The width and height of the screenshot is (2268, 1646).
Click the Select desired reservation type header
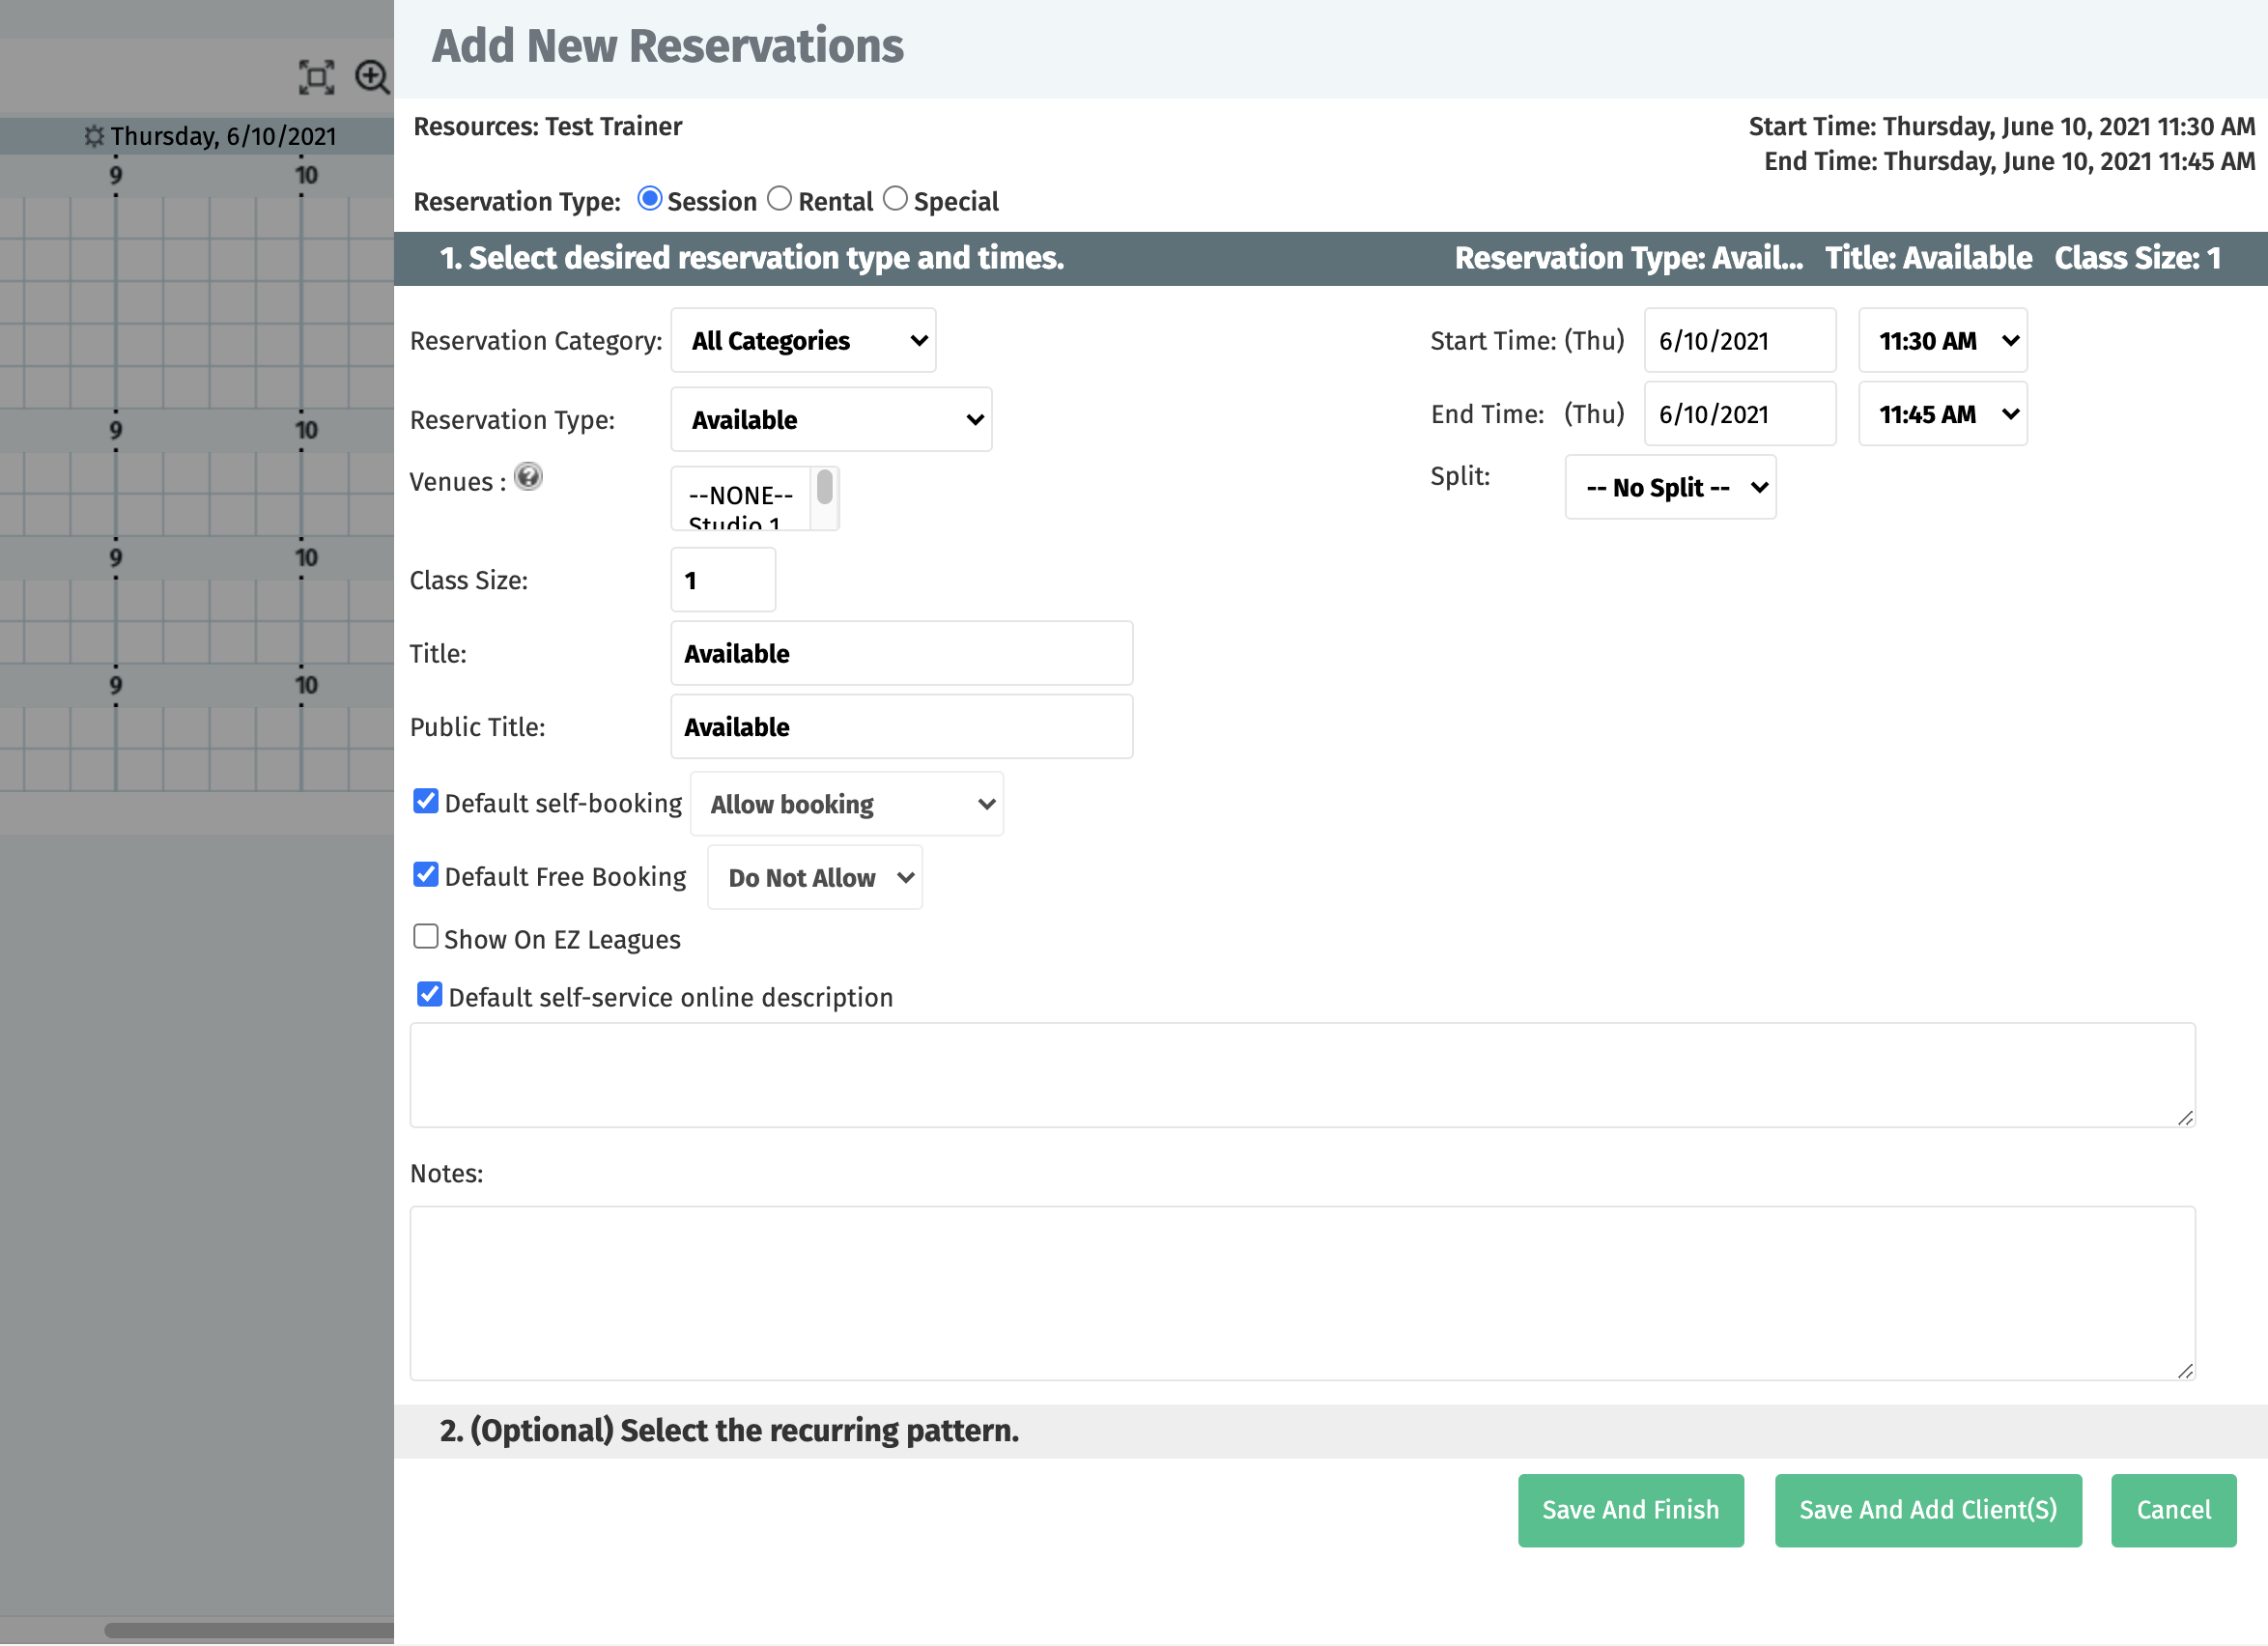click(752, 258)
